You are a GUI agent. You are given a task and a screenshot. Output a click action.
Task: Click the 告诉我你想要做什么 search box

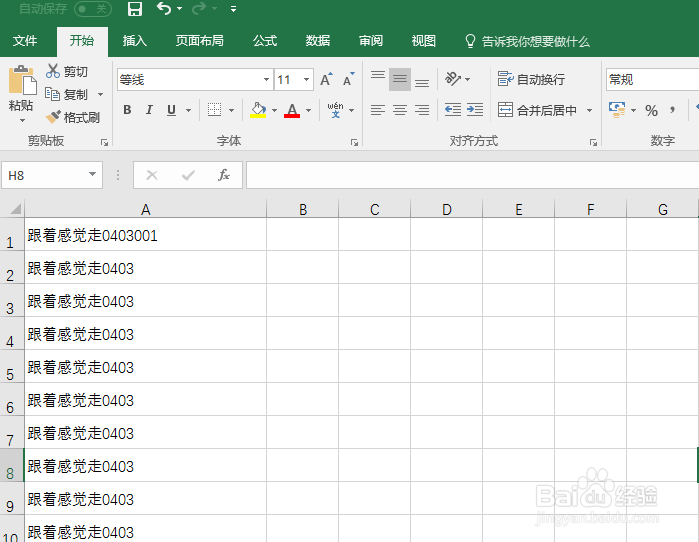(528, 41)
